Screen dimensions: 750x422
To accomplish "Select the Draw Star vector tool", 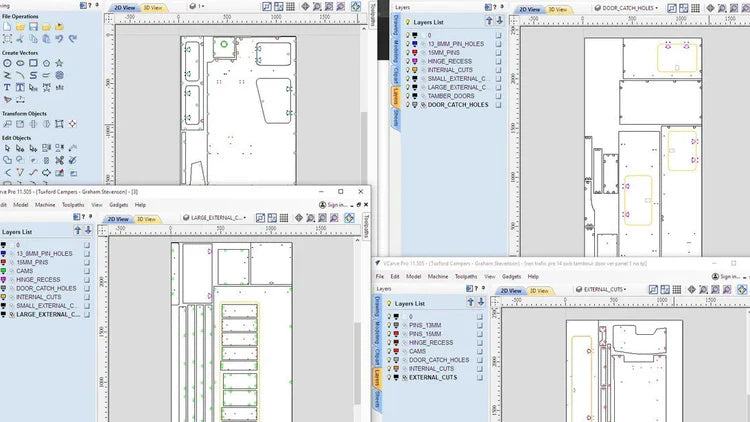I will click(59, 63).
